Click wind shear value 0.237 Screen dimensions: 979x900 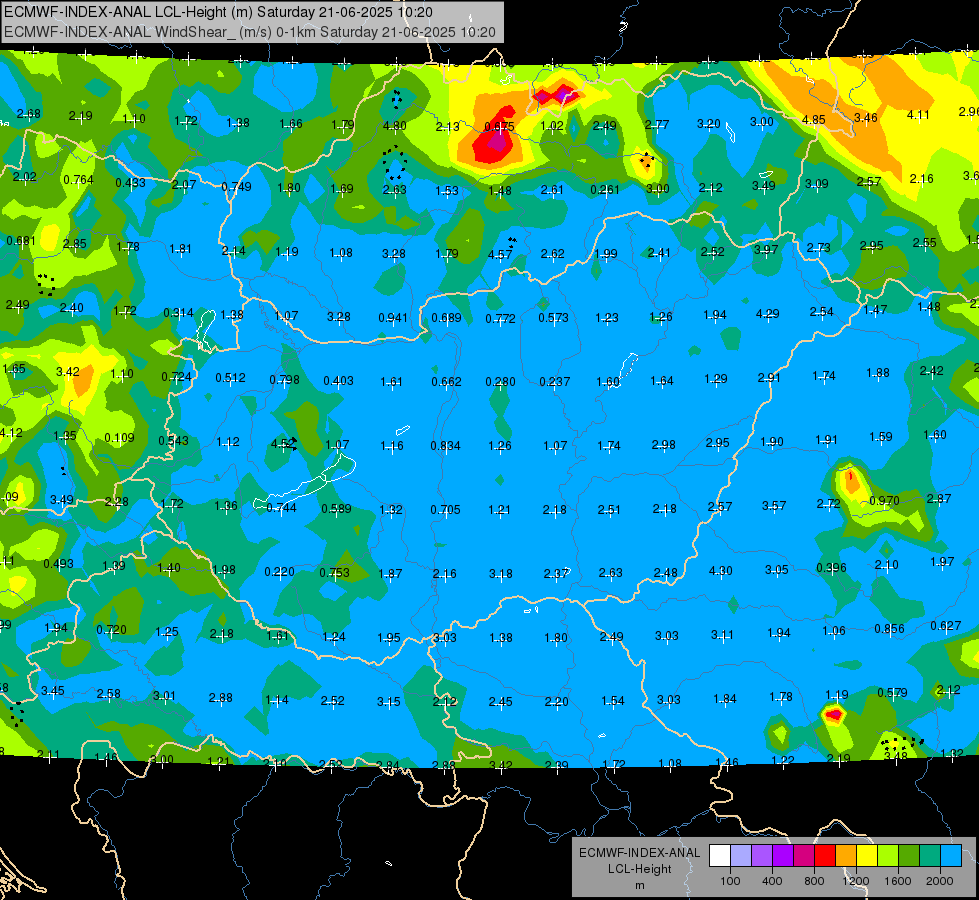[x=554, y=382]
